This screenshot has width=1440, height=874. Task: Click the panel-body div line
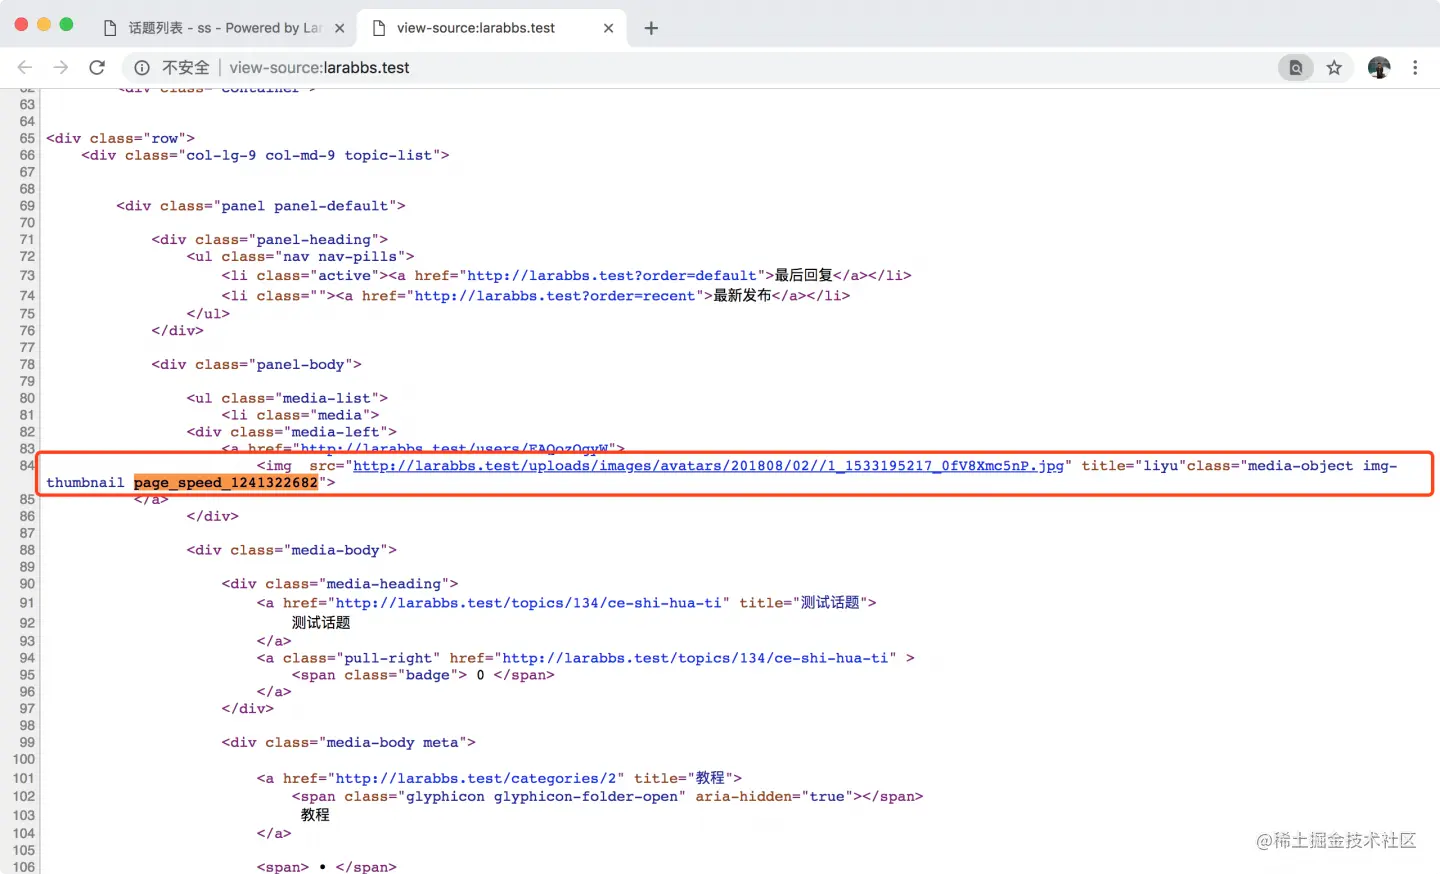[256, 364]
